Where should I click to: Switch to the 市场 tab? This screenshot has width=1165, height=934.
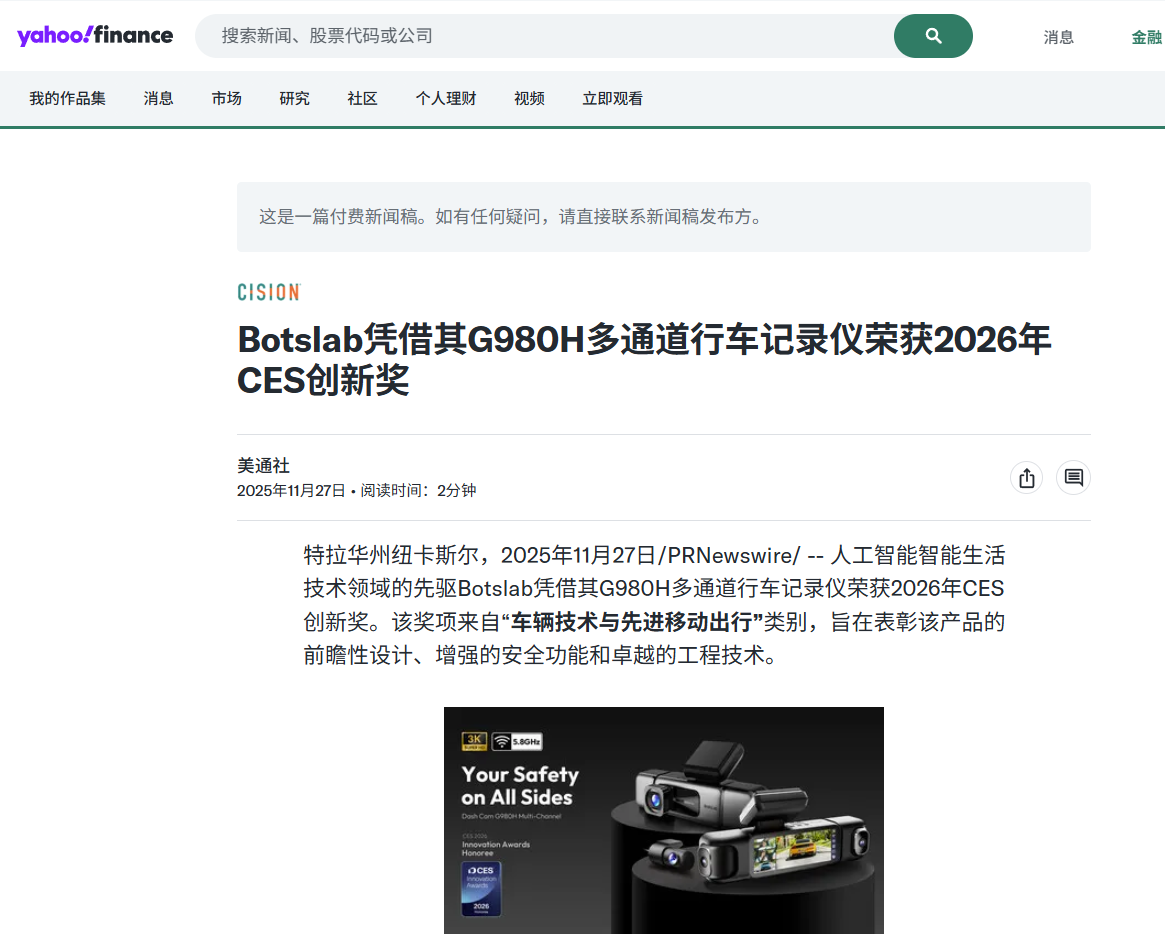tap(226, 98)
